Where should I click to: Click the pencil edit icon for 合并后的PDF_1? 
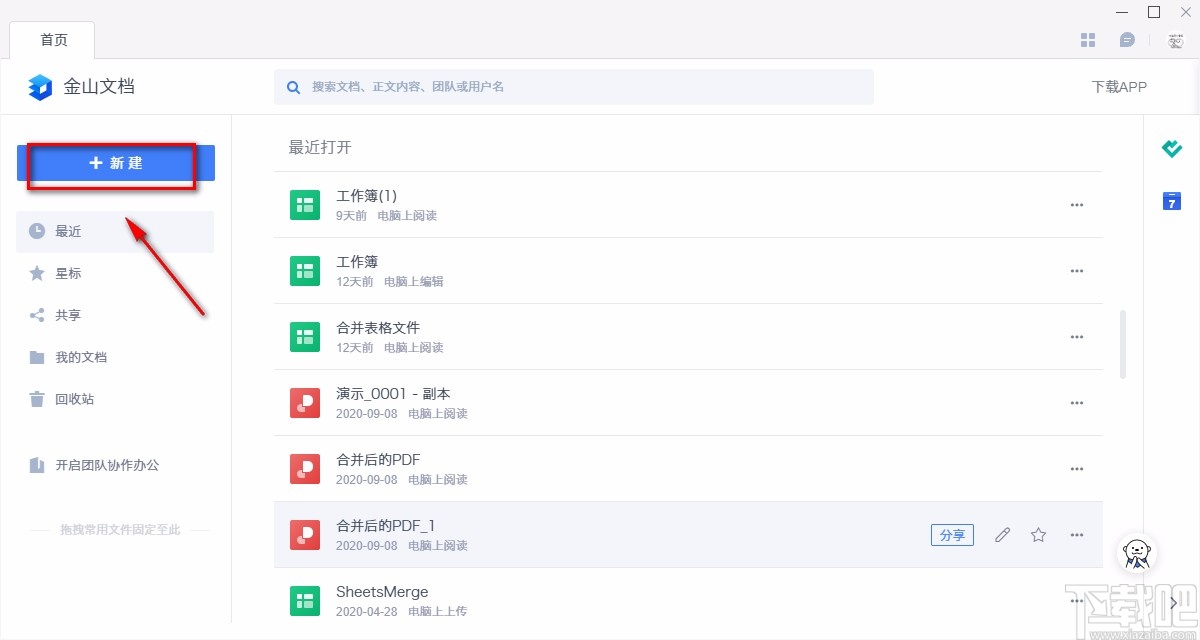[x=1002, y=535]
